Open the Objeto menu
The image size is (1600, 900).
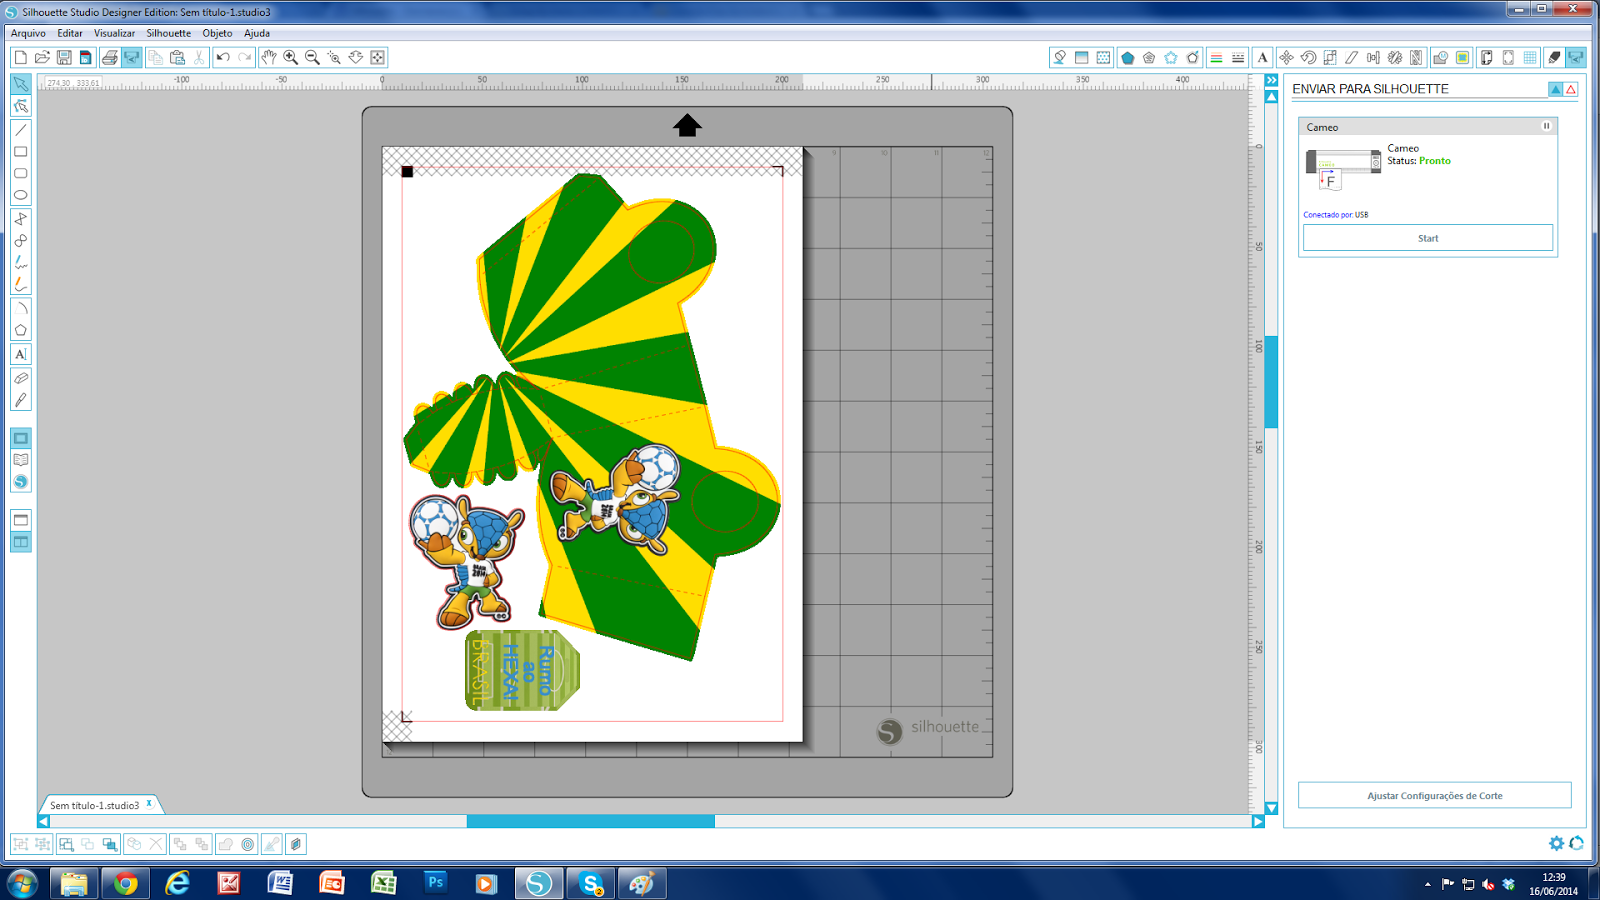(x=217, y=33)
